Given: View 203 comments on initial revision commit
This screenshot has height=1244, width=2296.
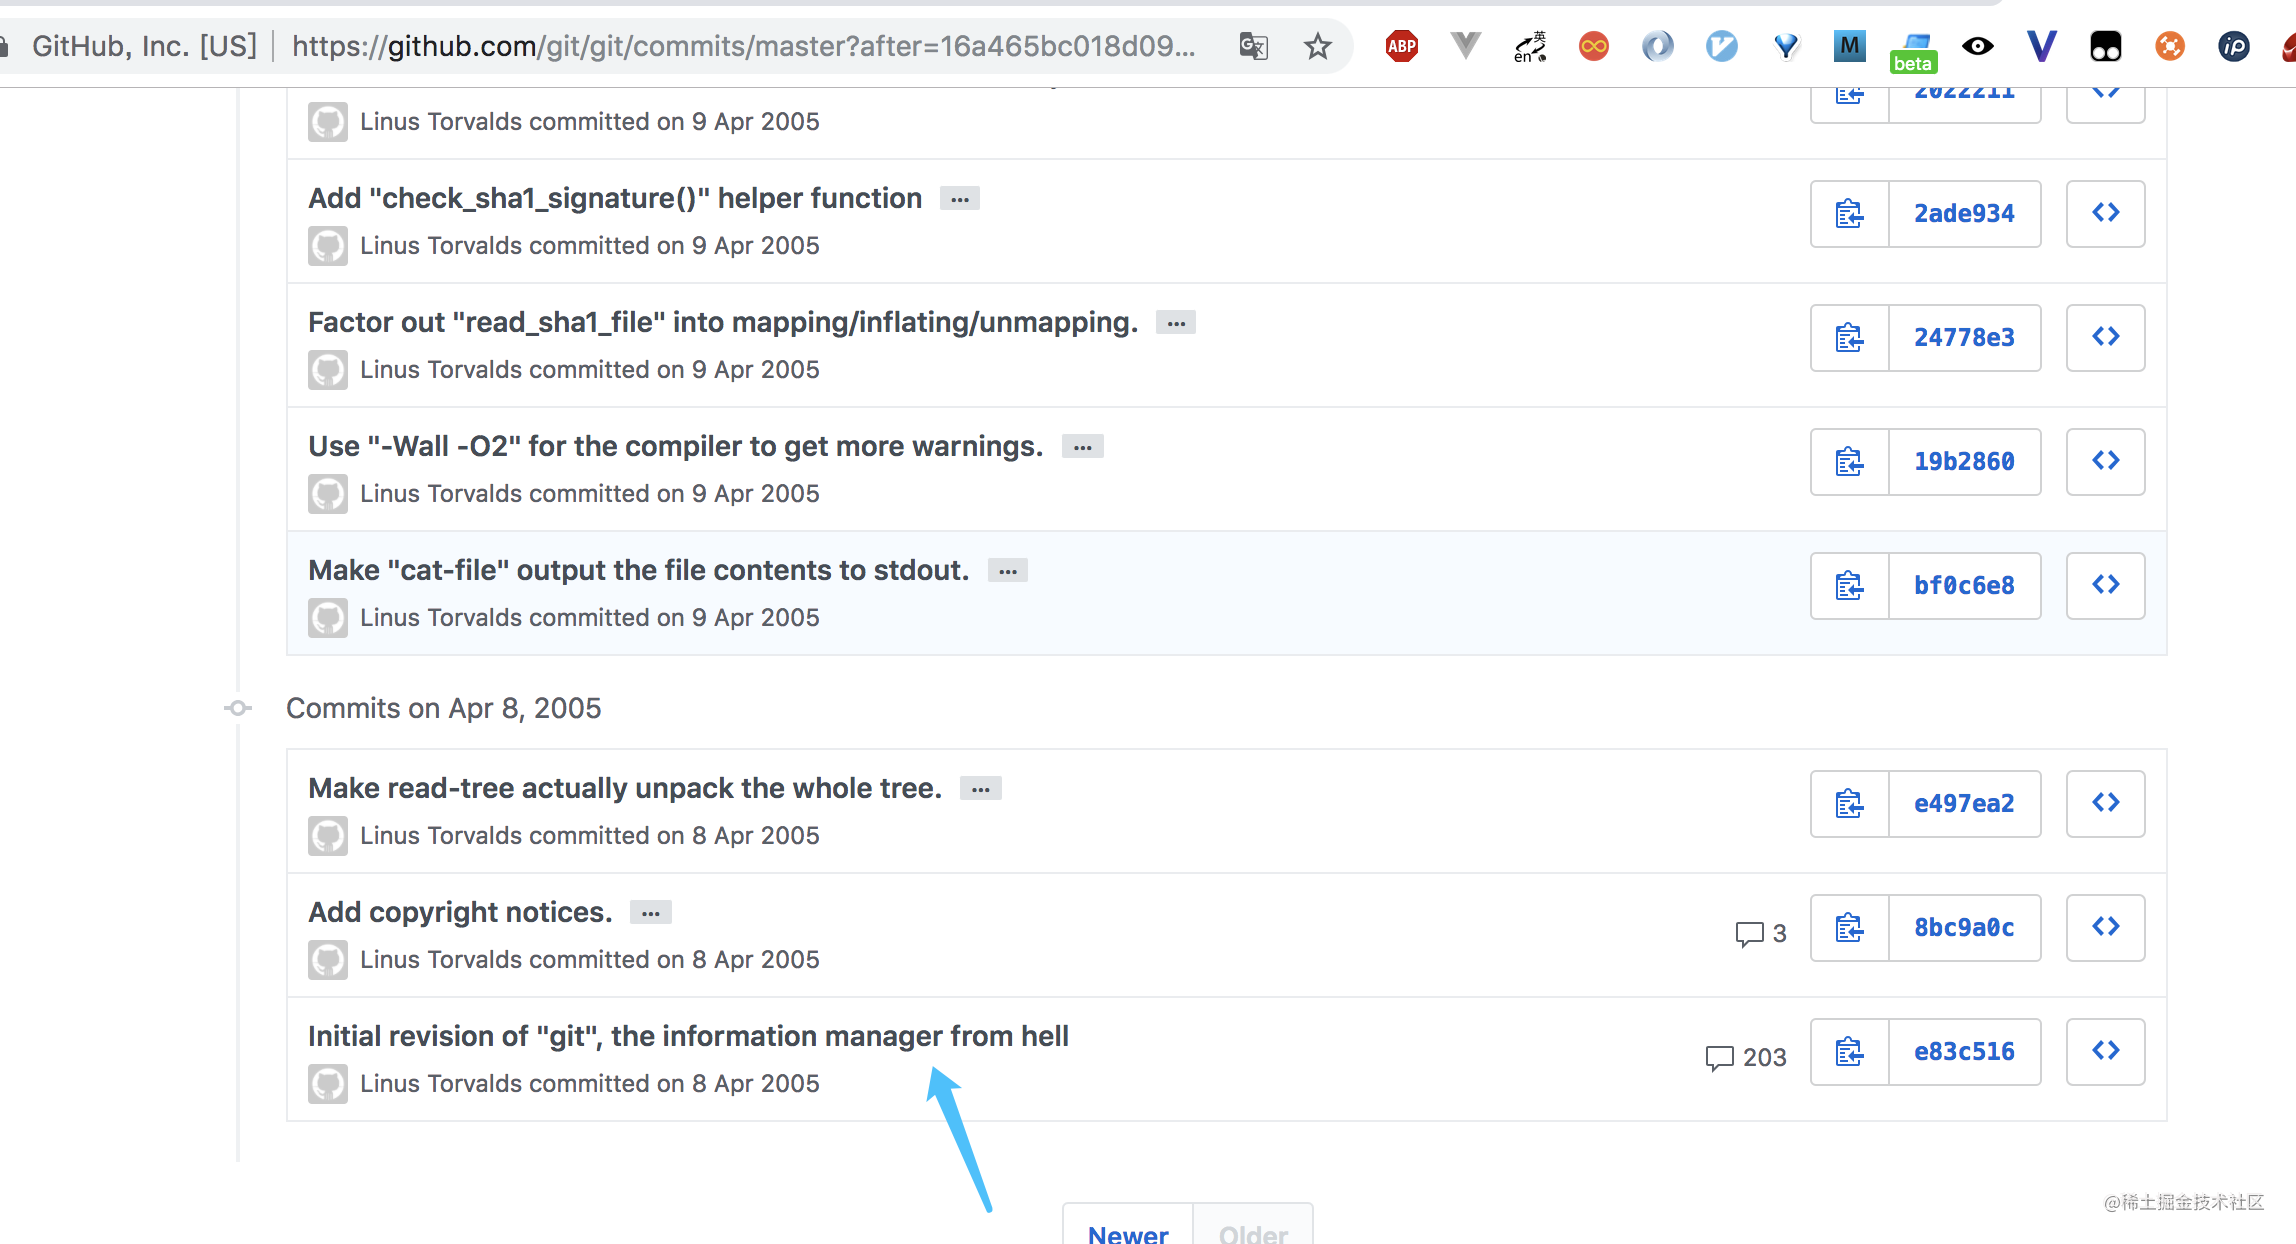Looking at the screenshot, I should coord(1746,1057).
